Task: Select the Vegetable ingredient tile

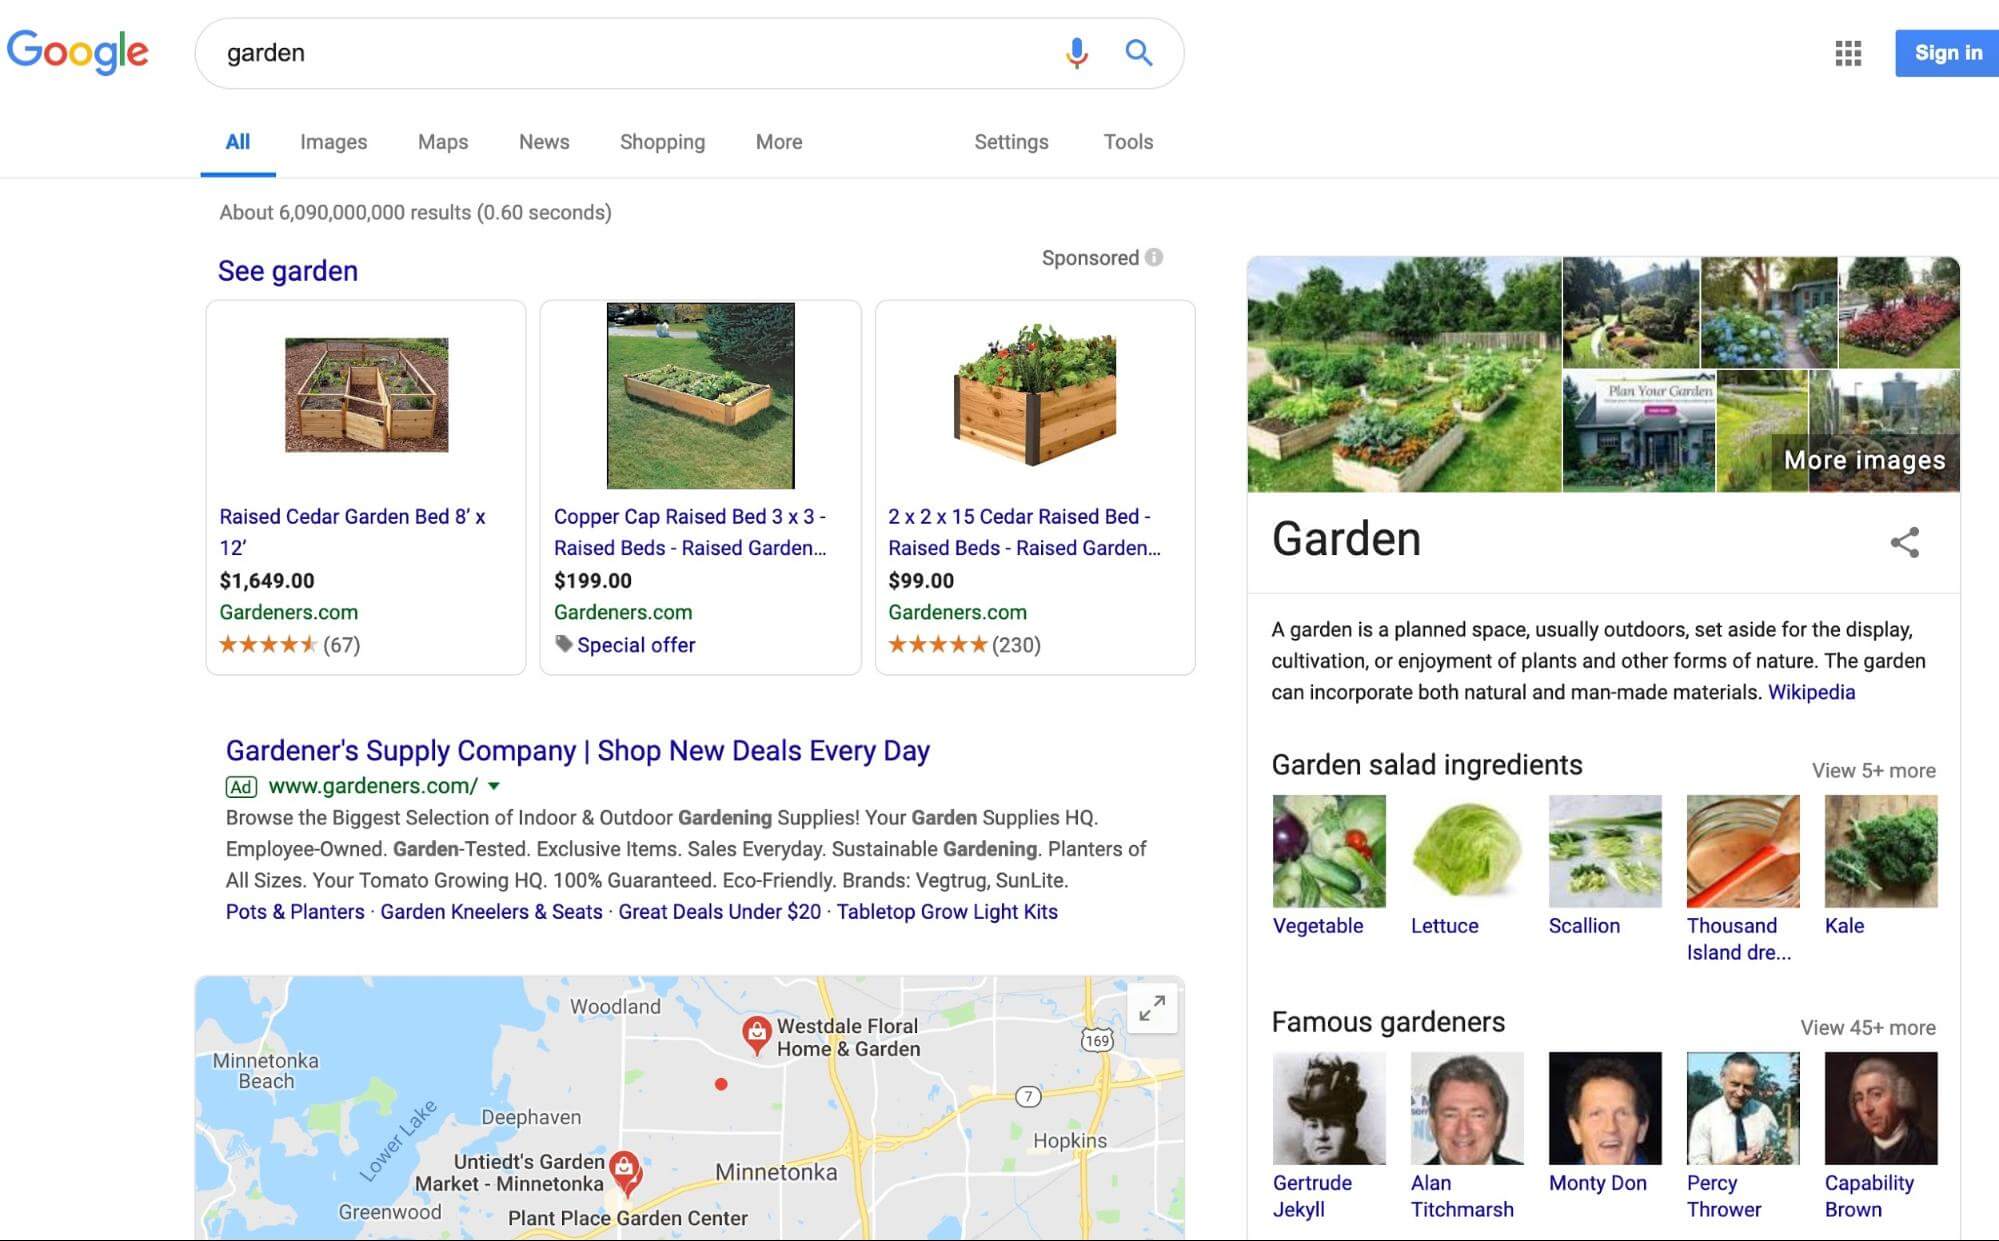Action: [x=1329, y=866]
